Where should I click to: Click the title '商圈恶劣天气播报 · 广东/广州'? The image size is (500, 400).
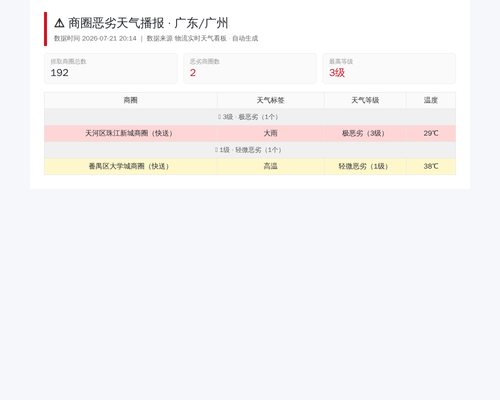click(x=148, y=23)
